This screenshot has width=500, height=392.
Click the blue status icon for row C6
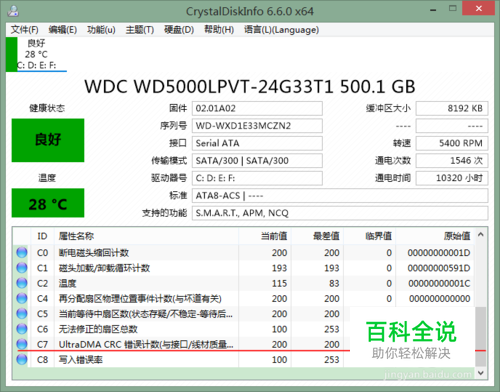point(22,329)
